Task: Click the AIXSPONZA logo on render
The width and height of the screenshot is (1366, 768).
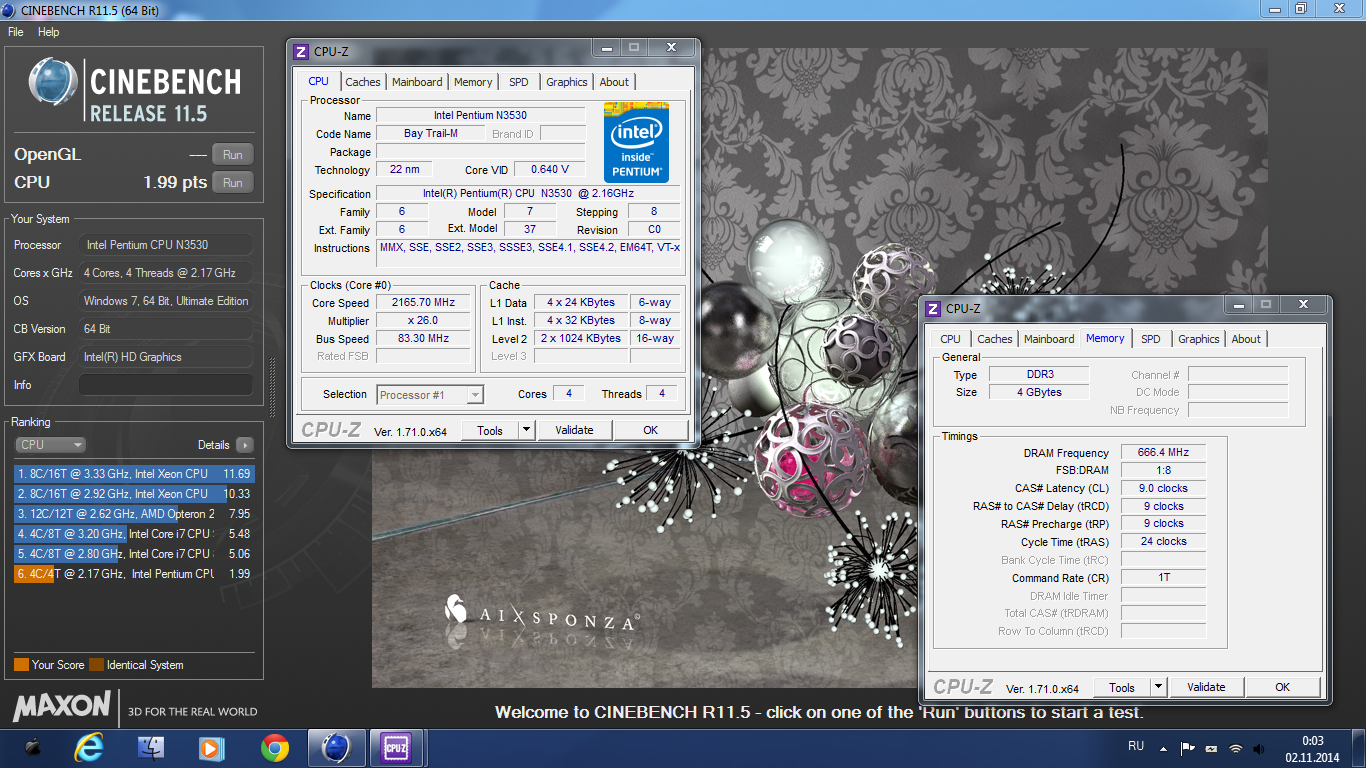Action: (541, 613)
